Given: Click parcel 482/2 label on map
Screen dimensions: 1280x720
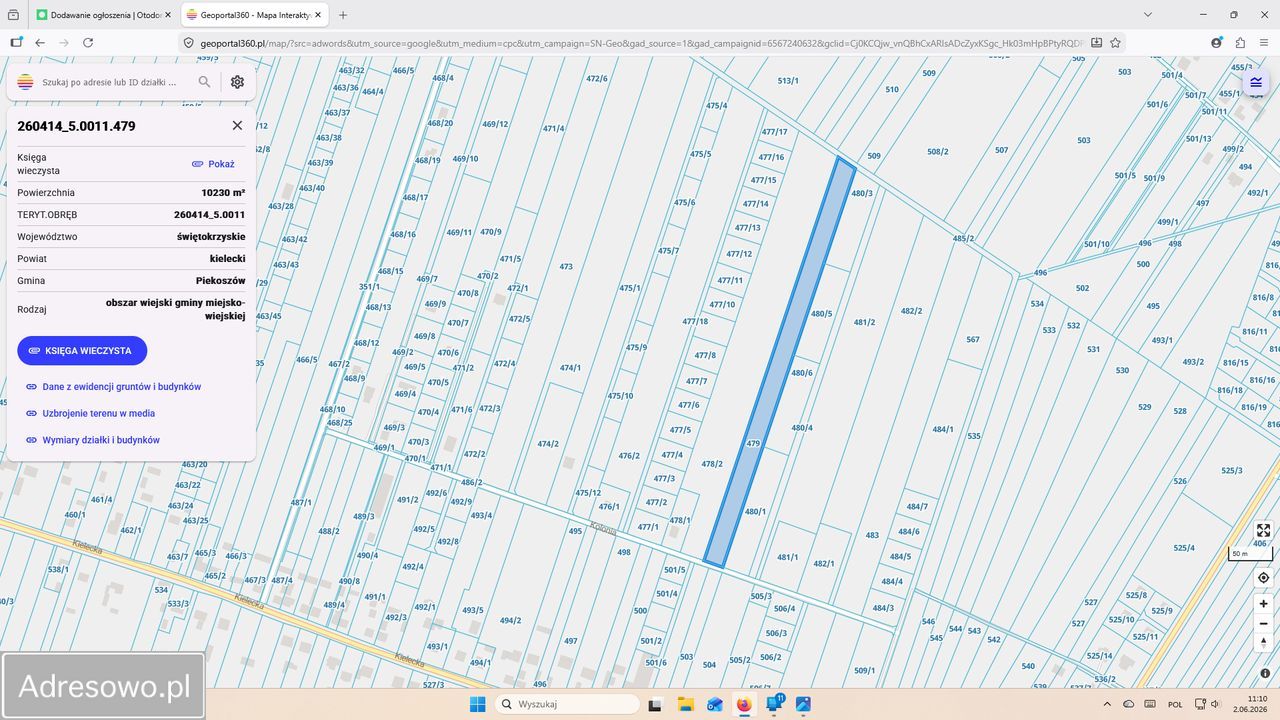Looking at the screenshot, I should [x=911, y=311].
